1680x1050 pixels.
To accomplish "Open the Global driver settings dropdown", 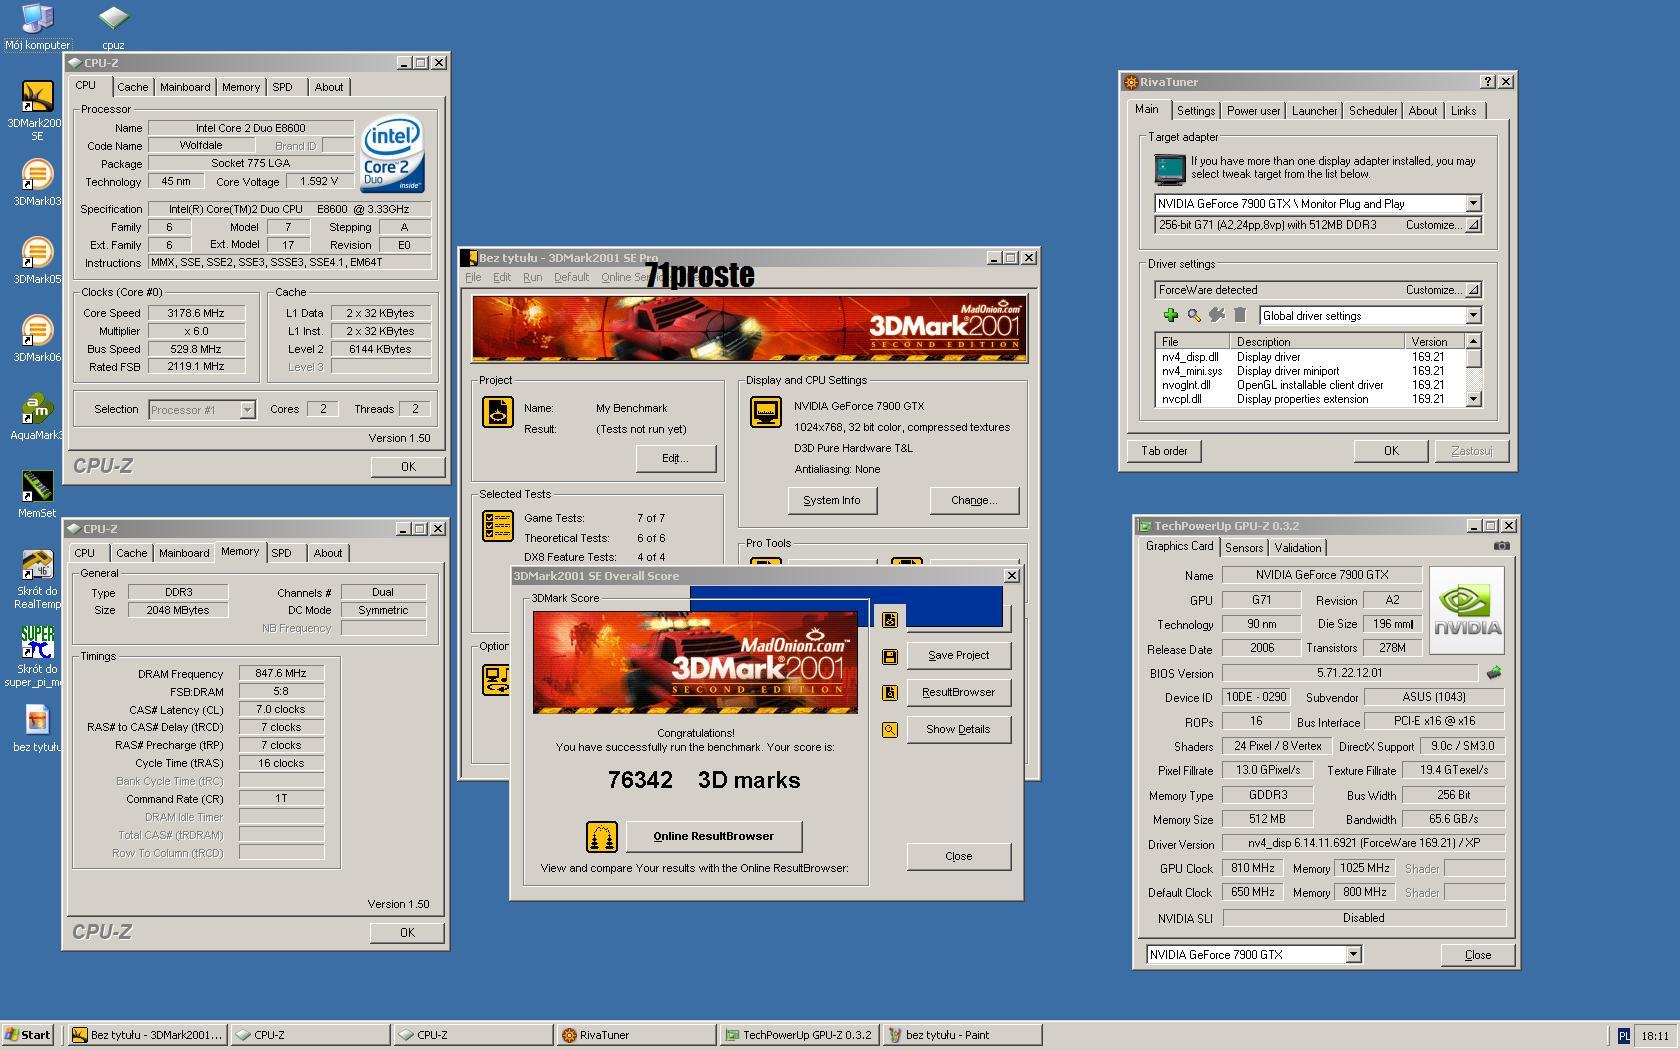I will (x=1473, y=316).
